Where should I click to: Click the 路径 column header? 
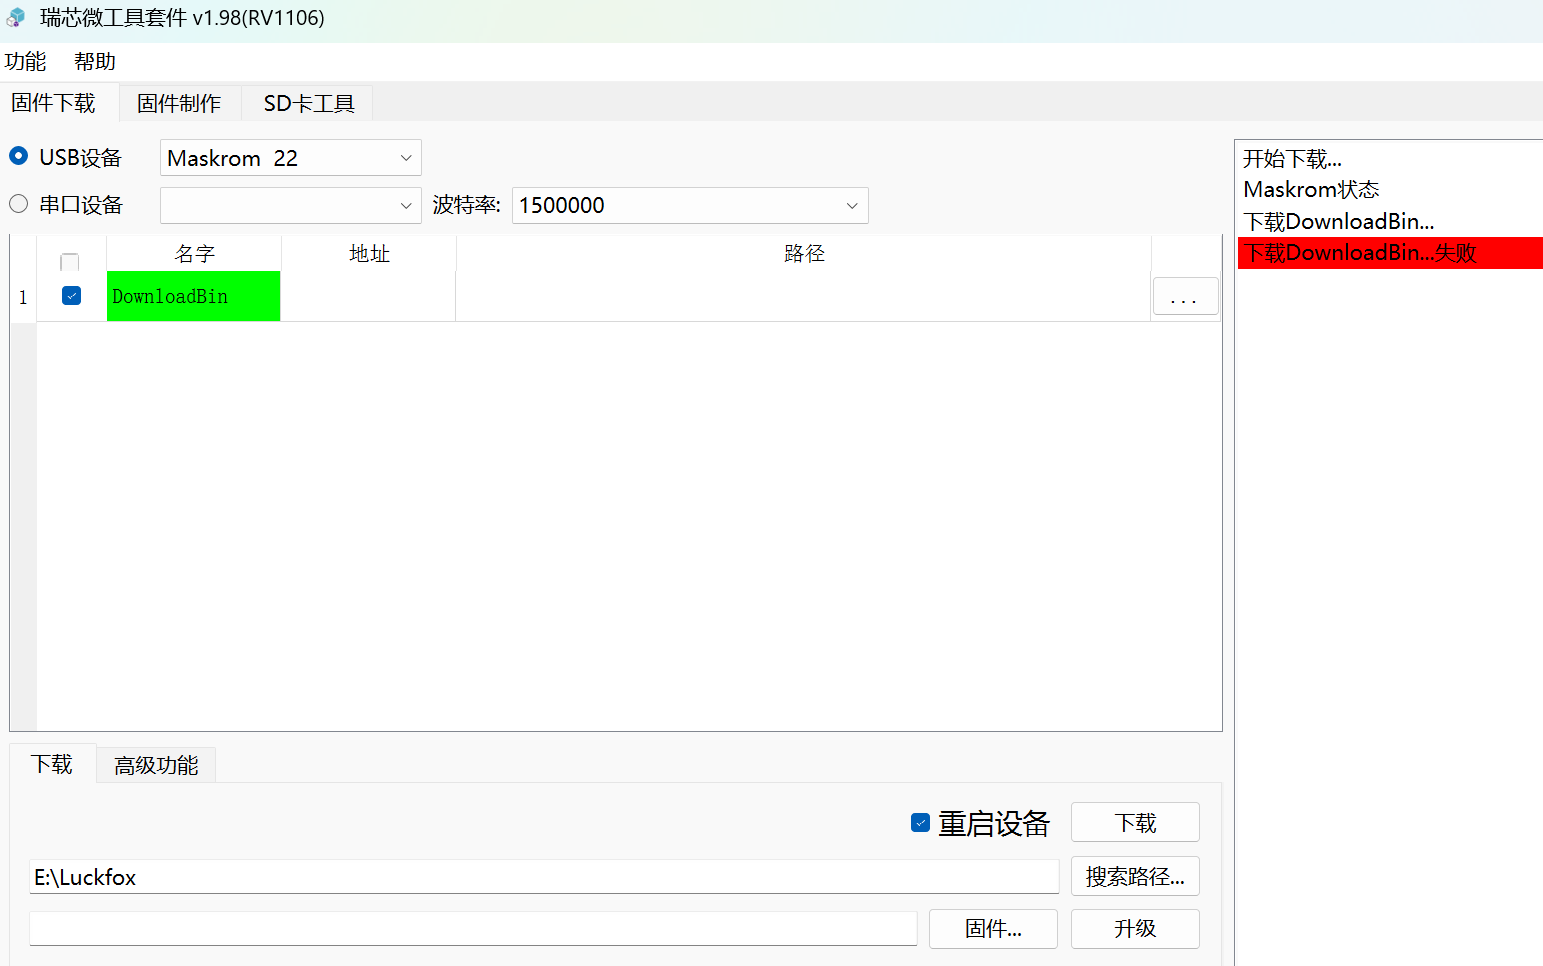pos(804,254)
